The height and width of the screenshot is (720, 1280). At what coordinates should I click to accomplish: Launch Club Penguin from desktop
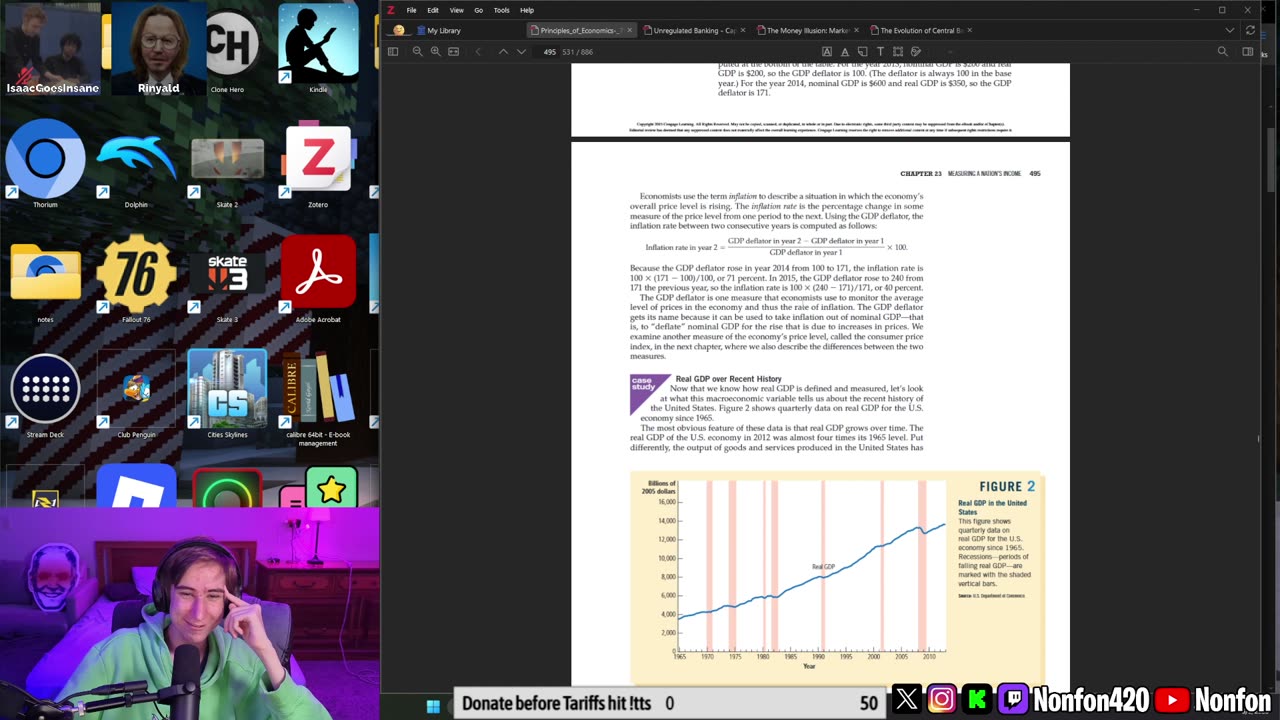click(x=136, y=395)
